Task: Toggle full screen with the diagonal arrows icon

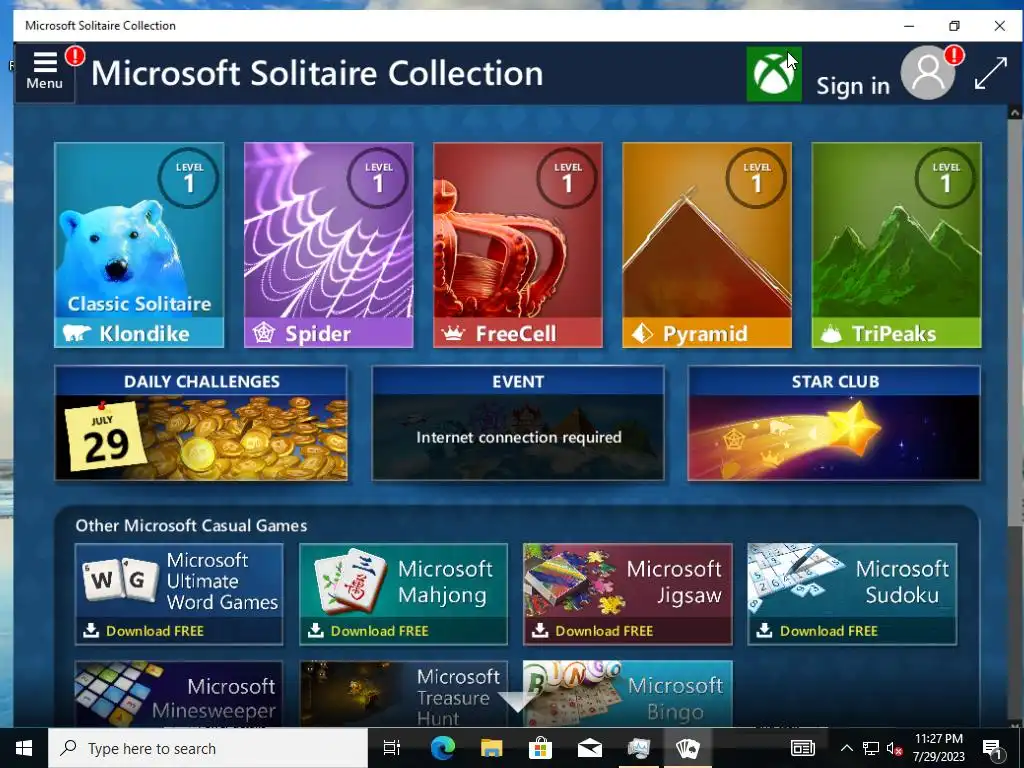Action: 990,73
